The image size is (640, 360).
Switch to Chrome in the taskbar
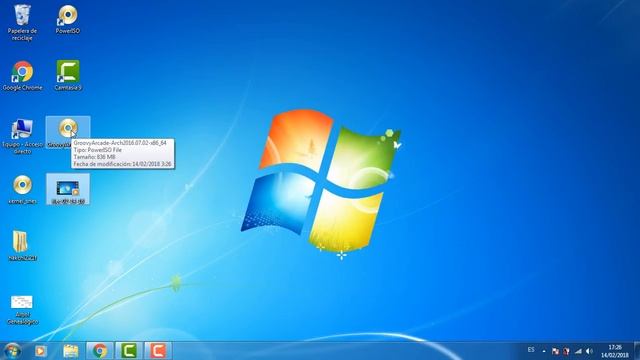pyautogui.click(x=100, y=351)
